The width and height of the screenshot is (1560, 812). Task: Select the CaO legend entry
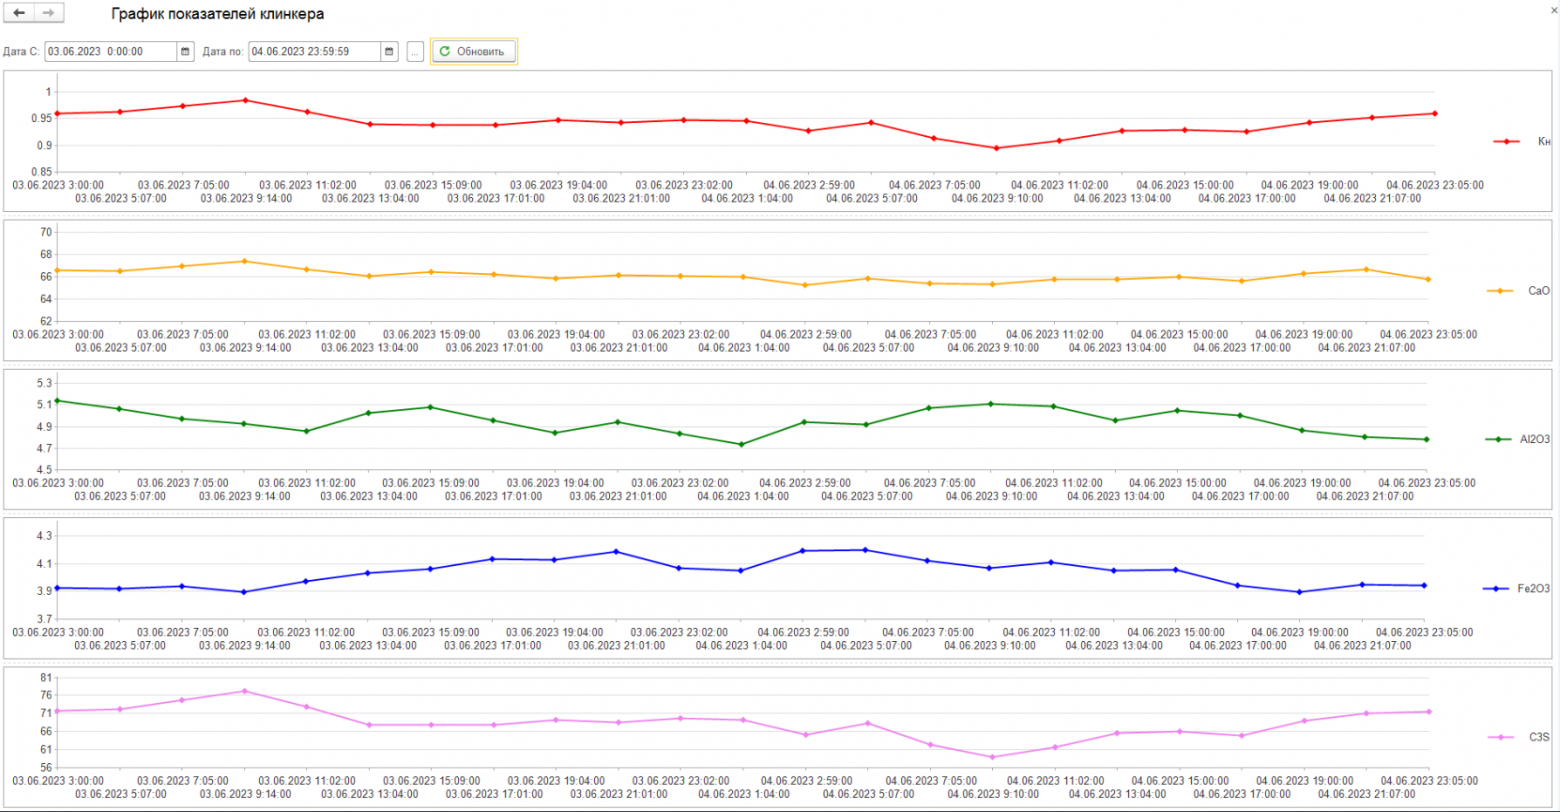pos(1518,290)
